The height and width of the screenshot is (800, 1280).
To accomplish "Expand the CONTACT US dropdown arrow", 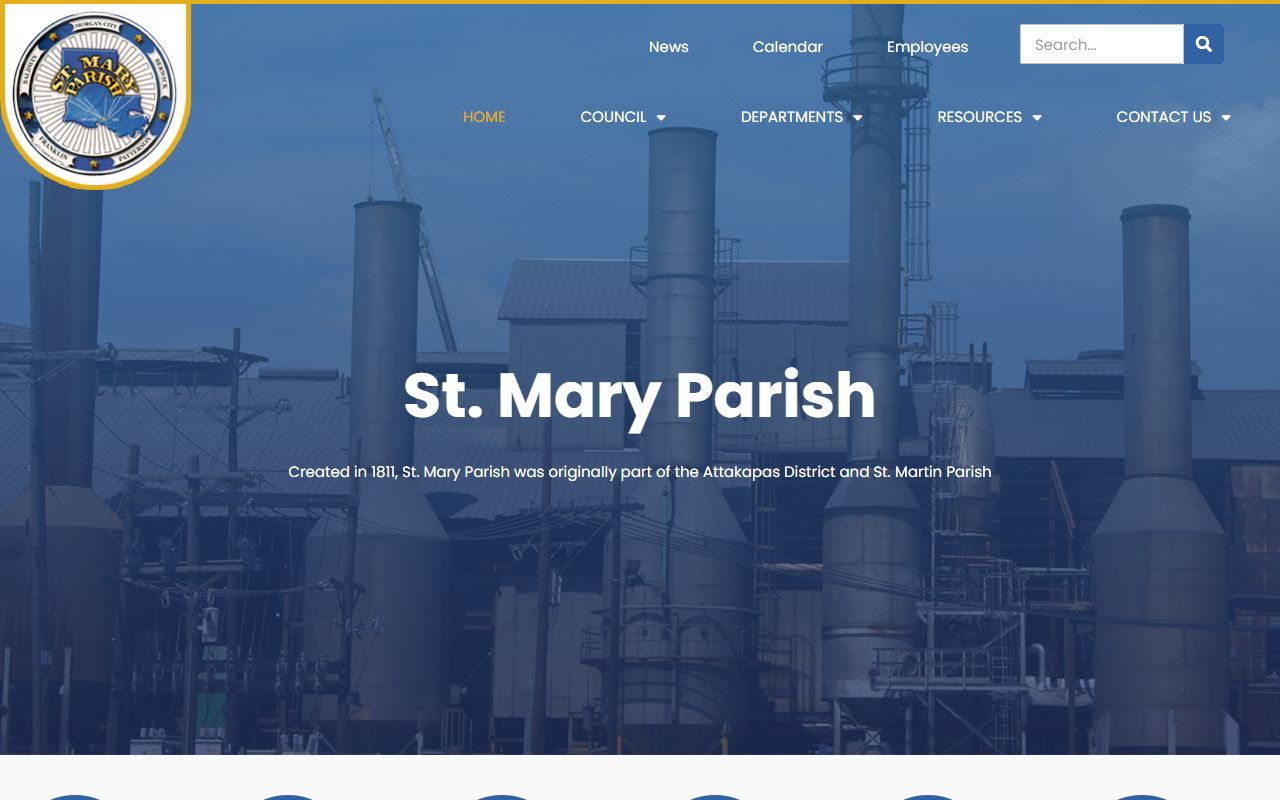I will coord(1226,118).
